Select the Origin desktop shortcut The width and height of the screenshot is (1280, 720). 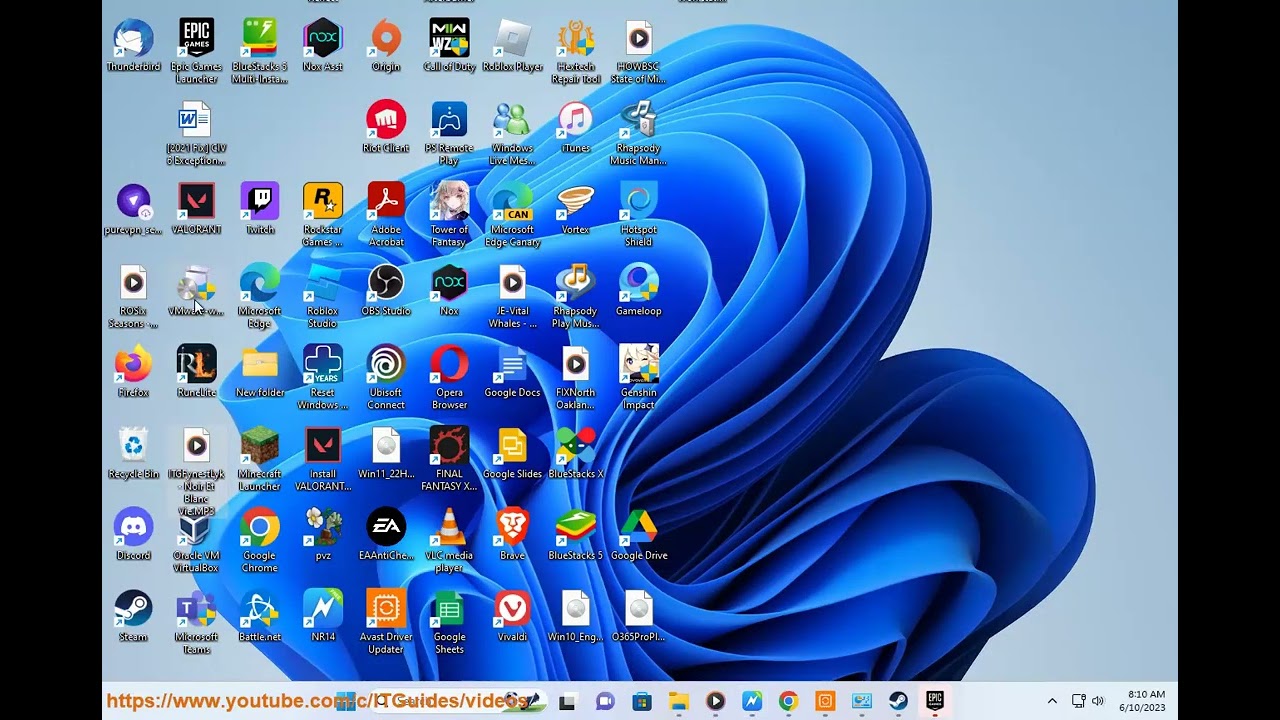[385, 46]
